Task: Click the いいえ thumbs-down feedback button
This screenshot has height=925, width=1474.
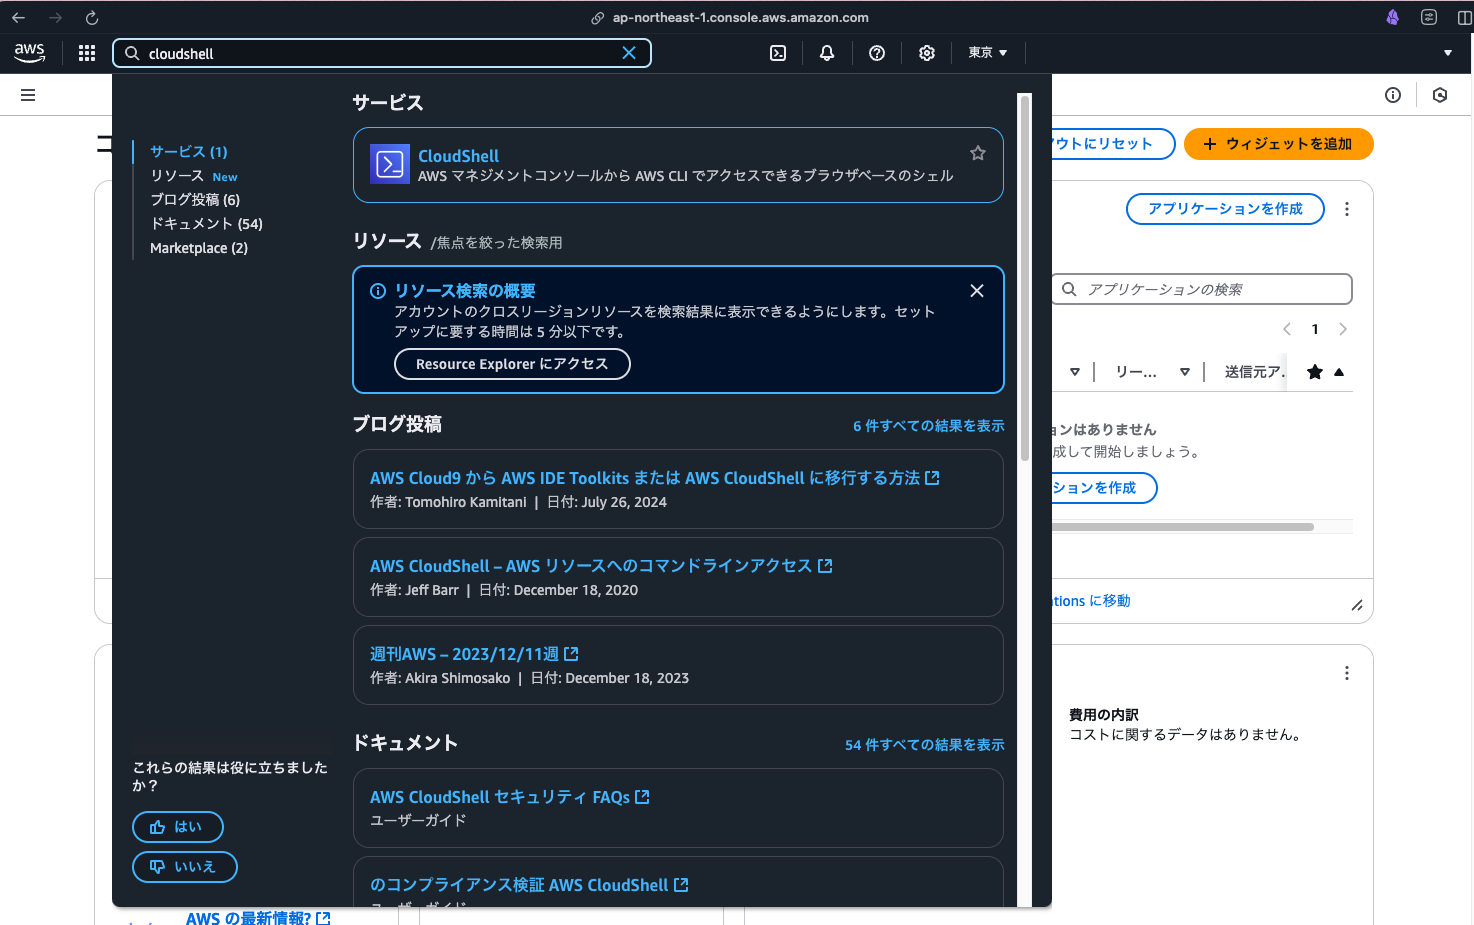Action: tap(184, 867)
